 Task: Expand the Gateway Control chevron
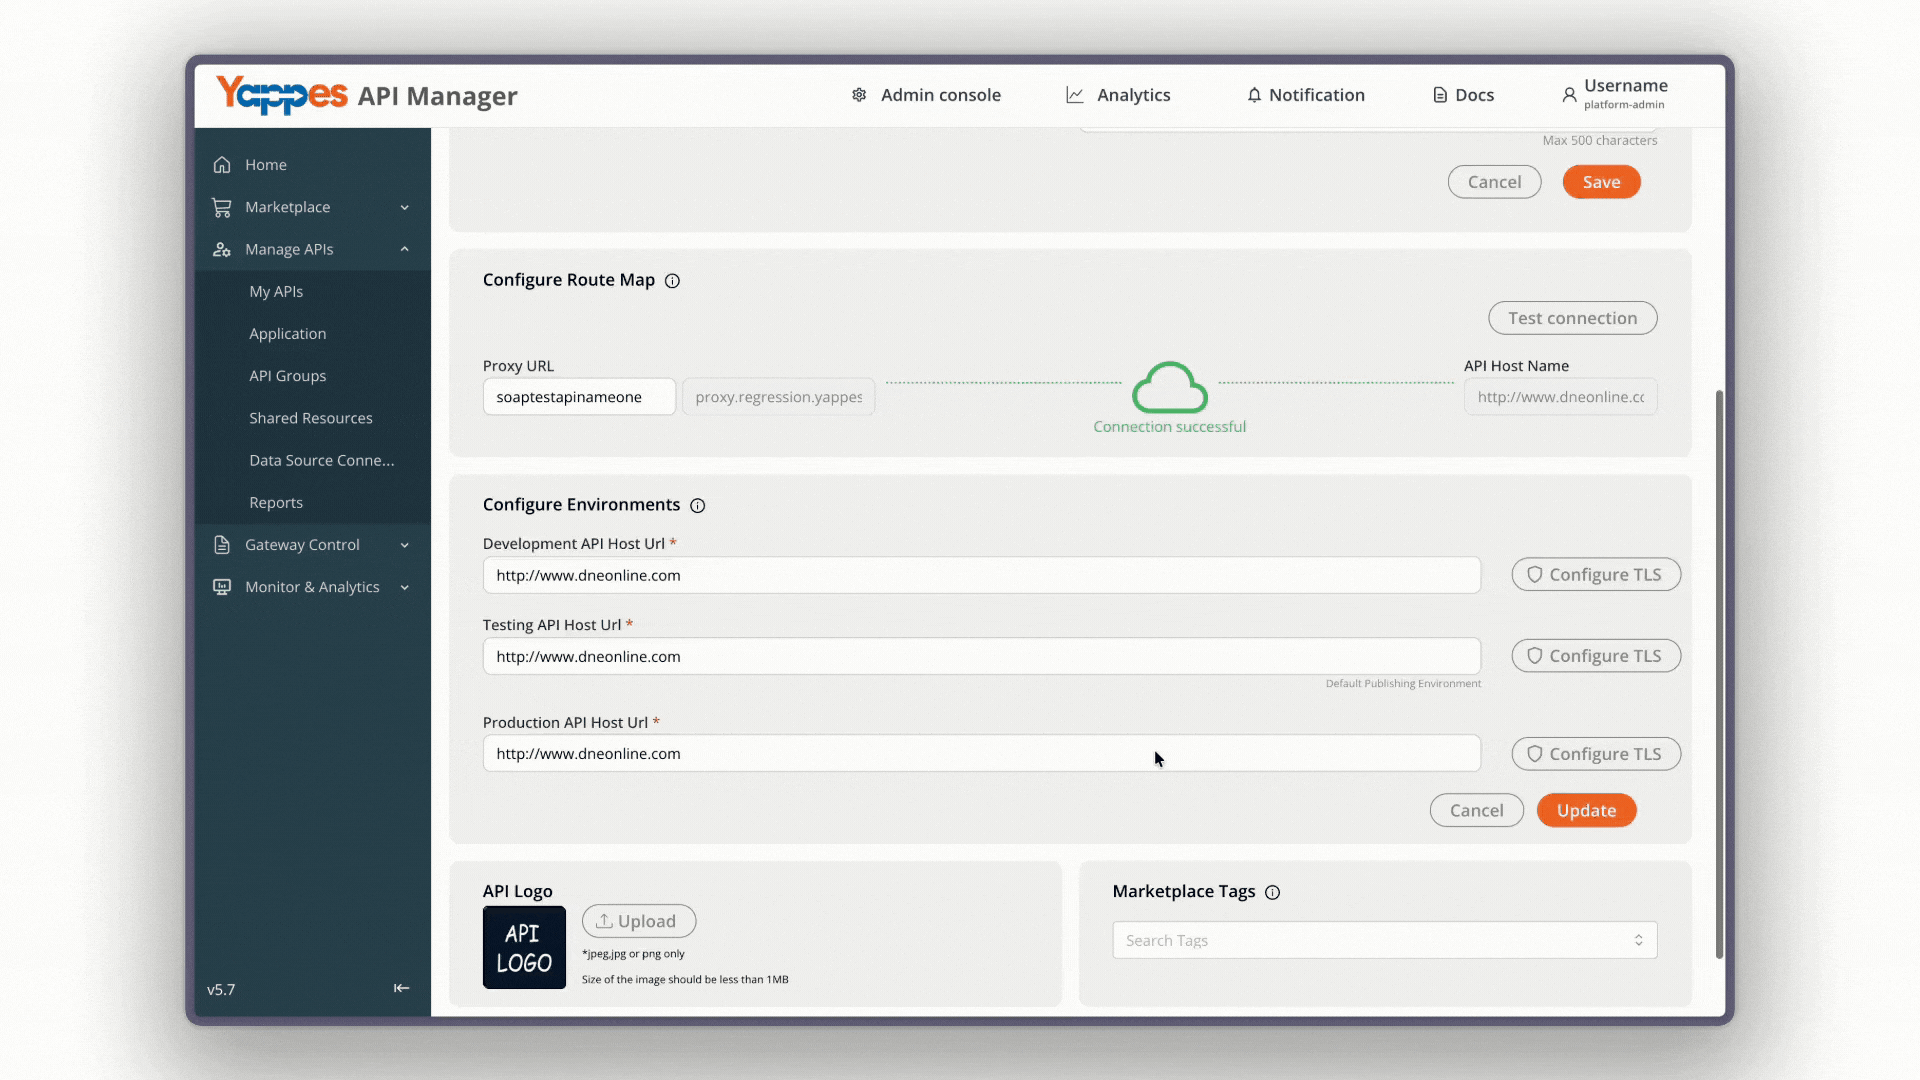(x=405, y=545)
